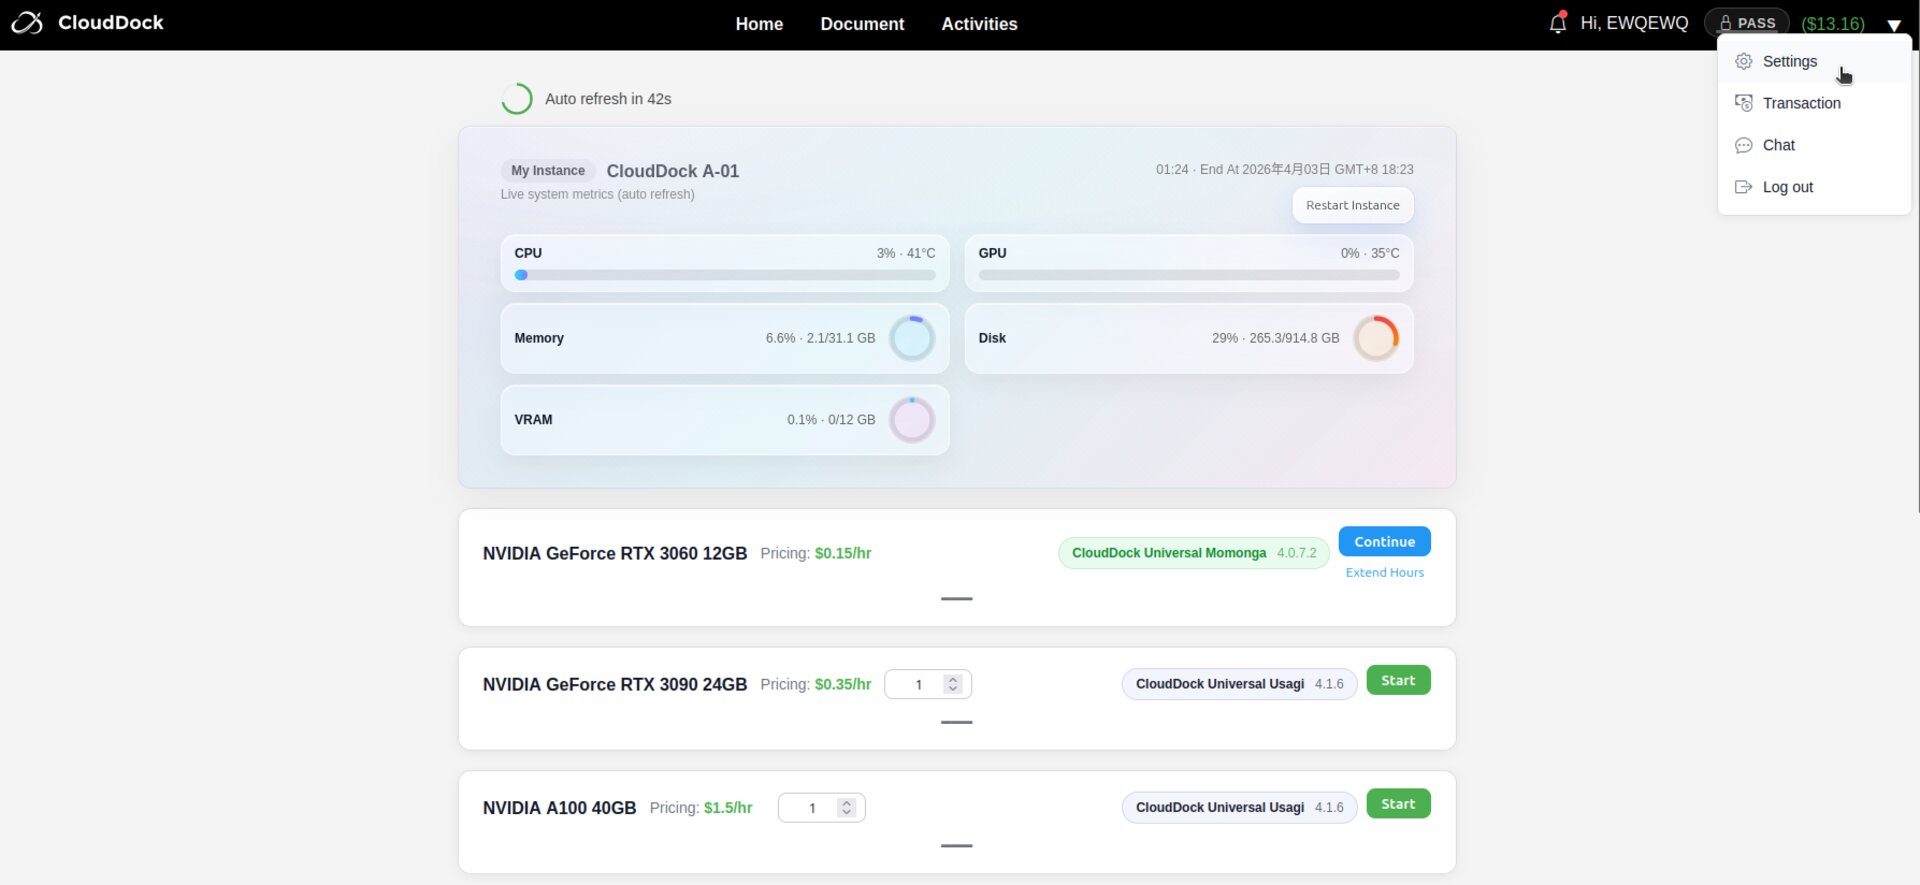Start the NVIDIA A100 40GB instance
The image size is (1920, 885).
[x=1397, y=804]
